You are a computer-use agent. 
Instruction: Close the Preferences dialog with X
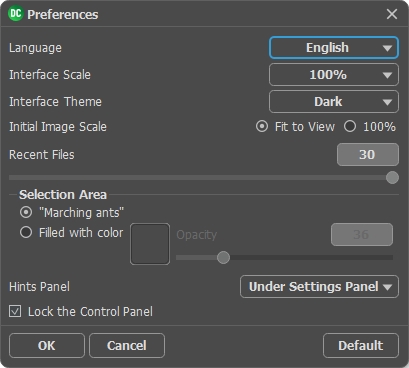(x=392, y=14)
